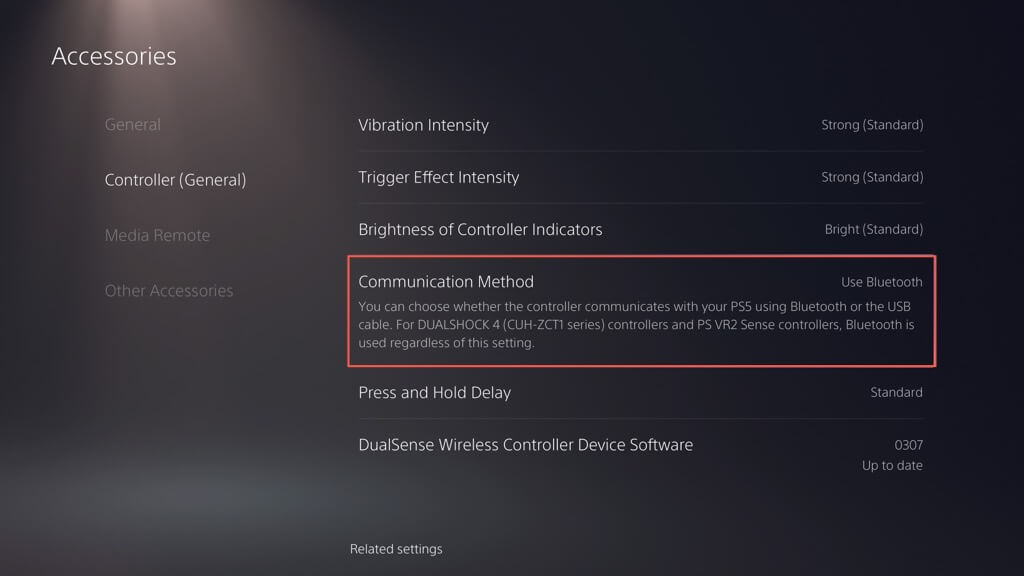The image size is (1024, 576).
Task: Go to Other Accessories settings
Action: click(168, 291)
